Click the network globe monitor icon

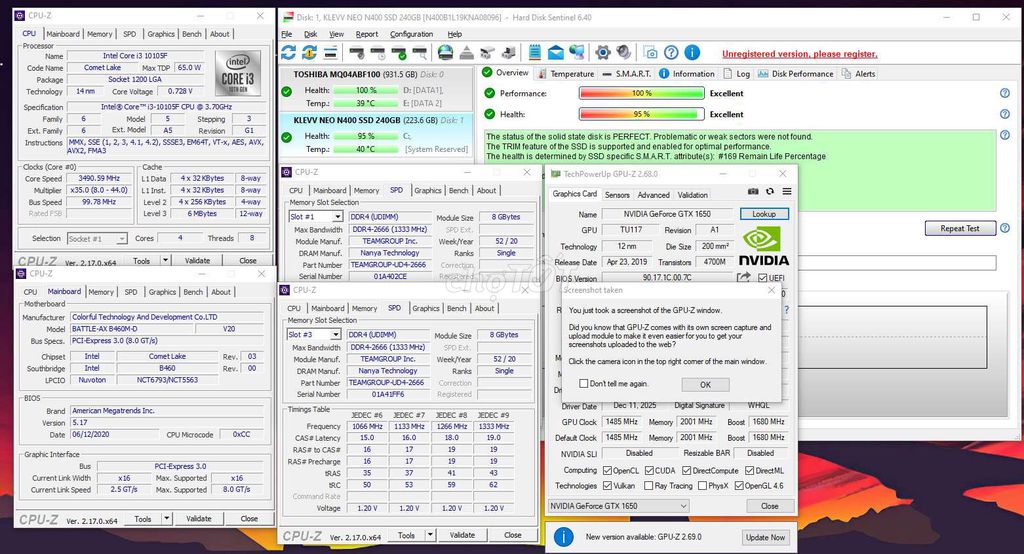coord(577,52)
